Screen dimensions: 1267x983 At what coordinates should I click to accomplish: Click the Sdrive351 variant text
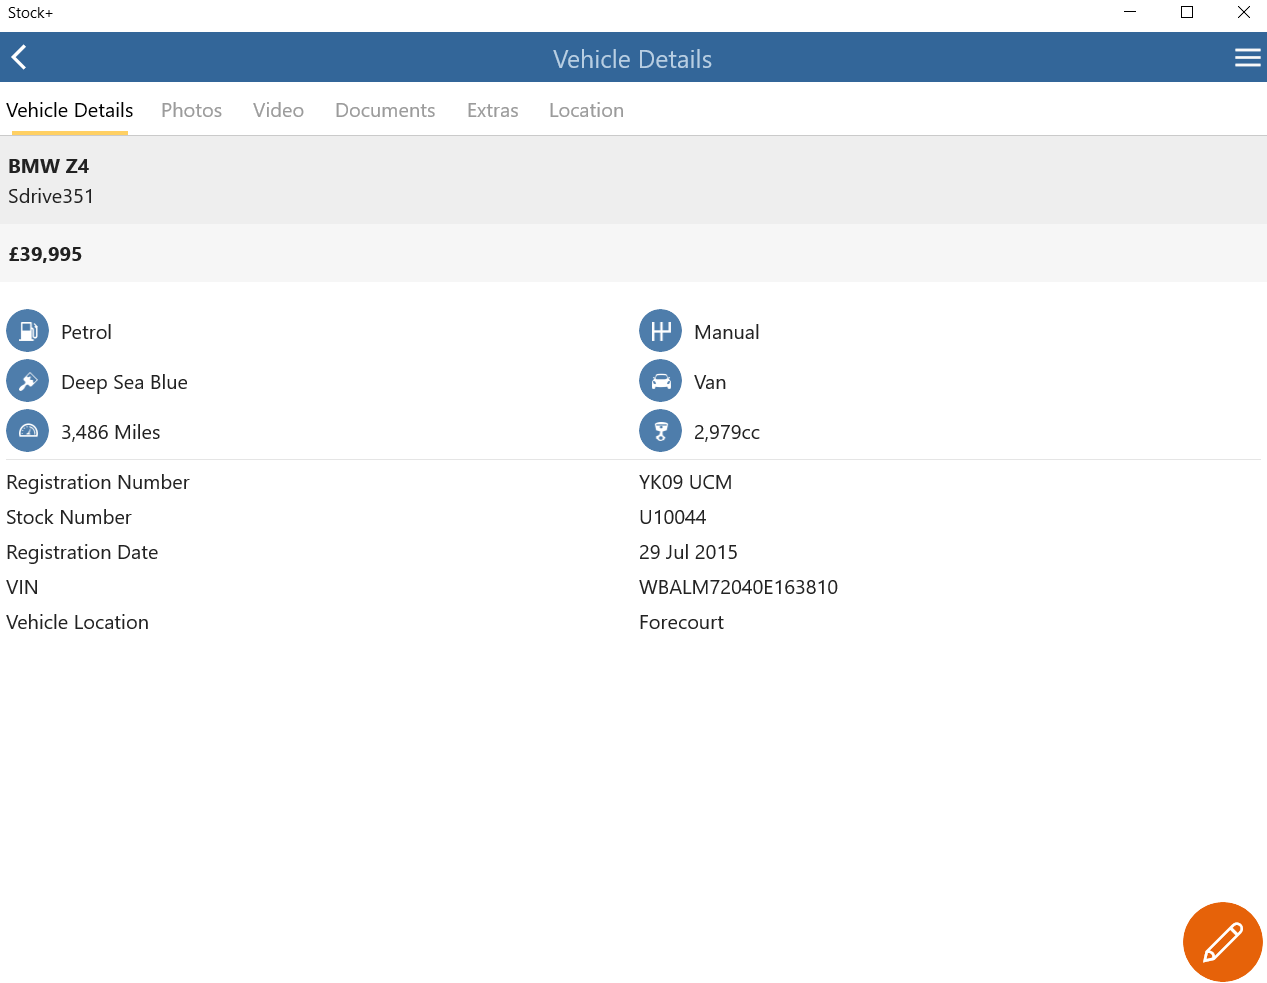point(51,196)
